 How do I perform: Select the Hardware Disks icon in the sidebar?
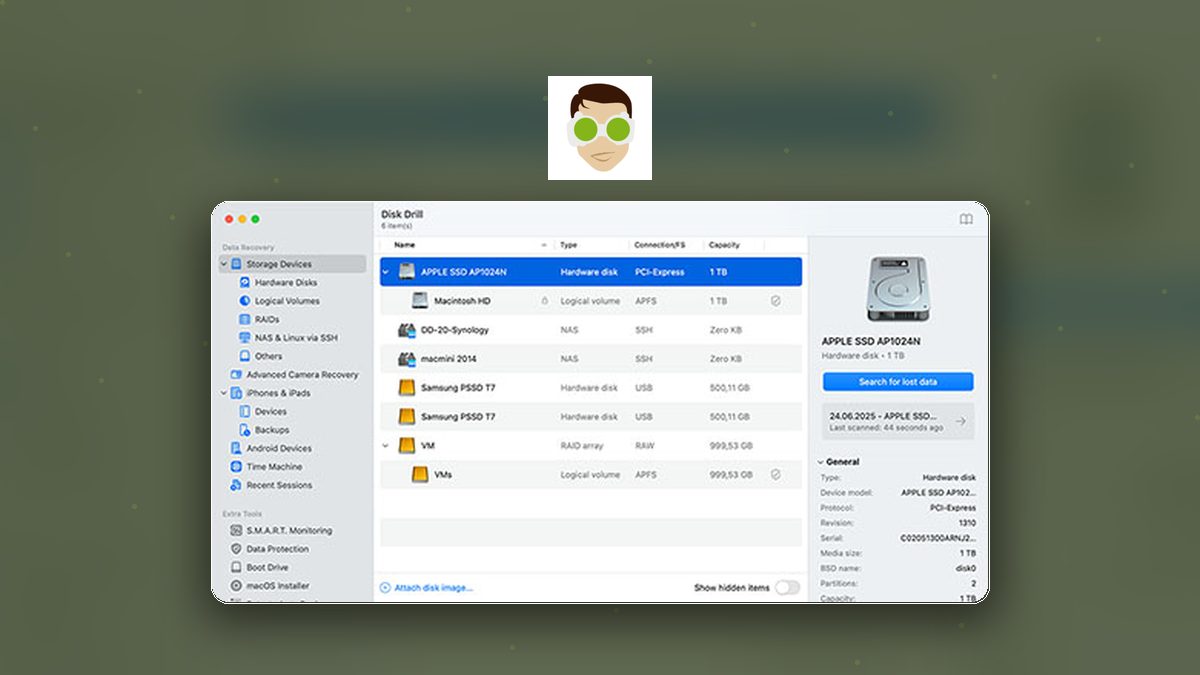(245, 283)
